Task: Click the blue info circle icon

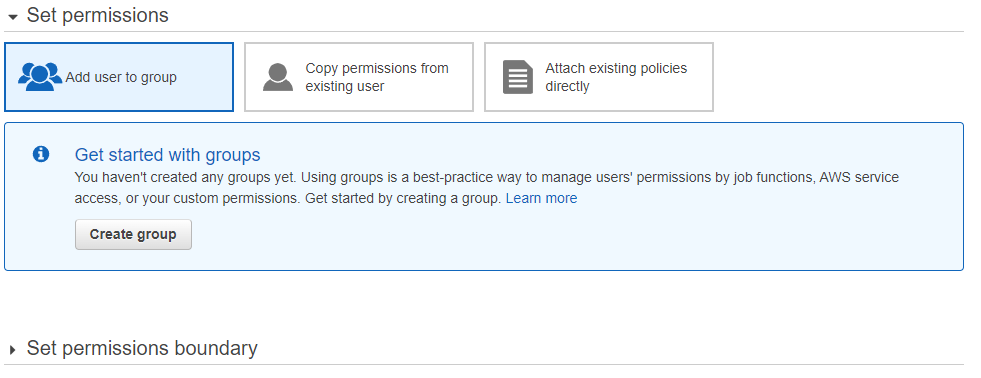Action: (x=41, y=154)
